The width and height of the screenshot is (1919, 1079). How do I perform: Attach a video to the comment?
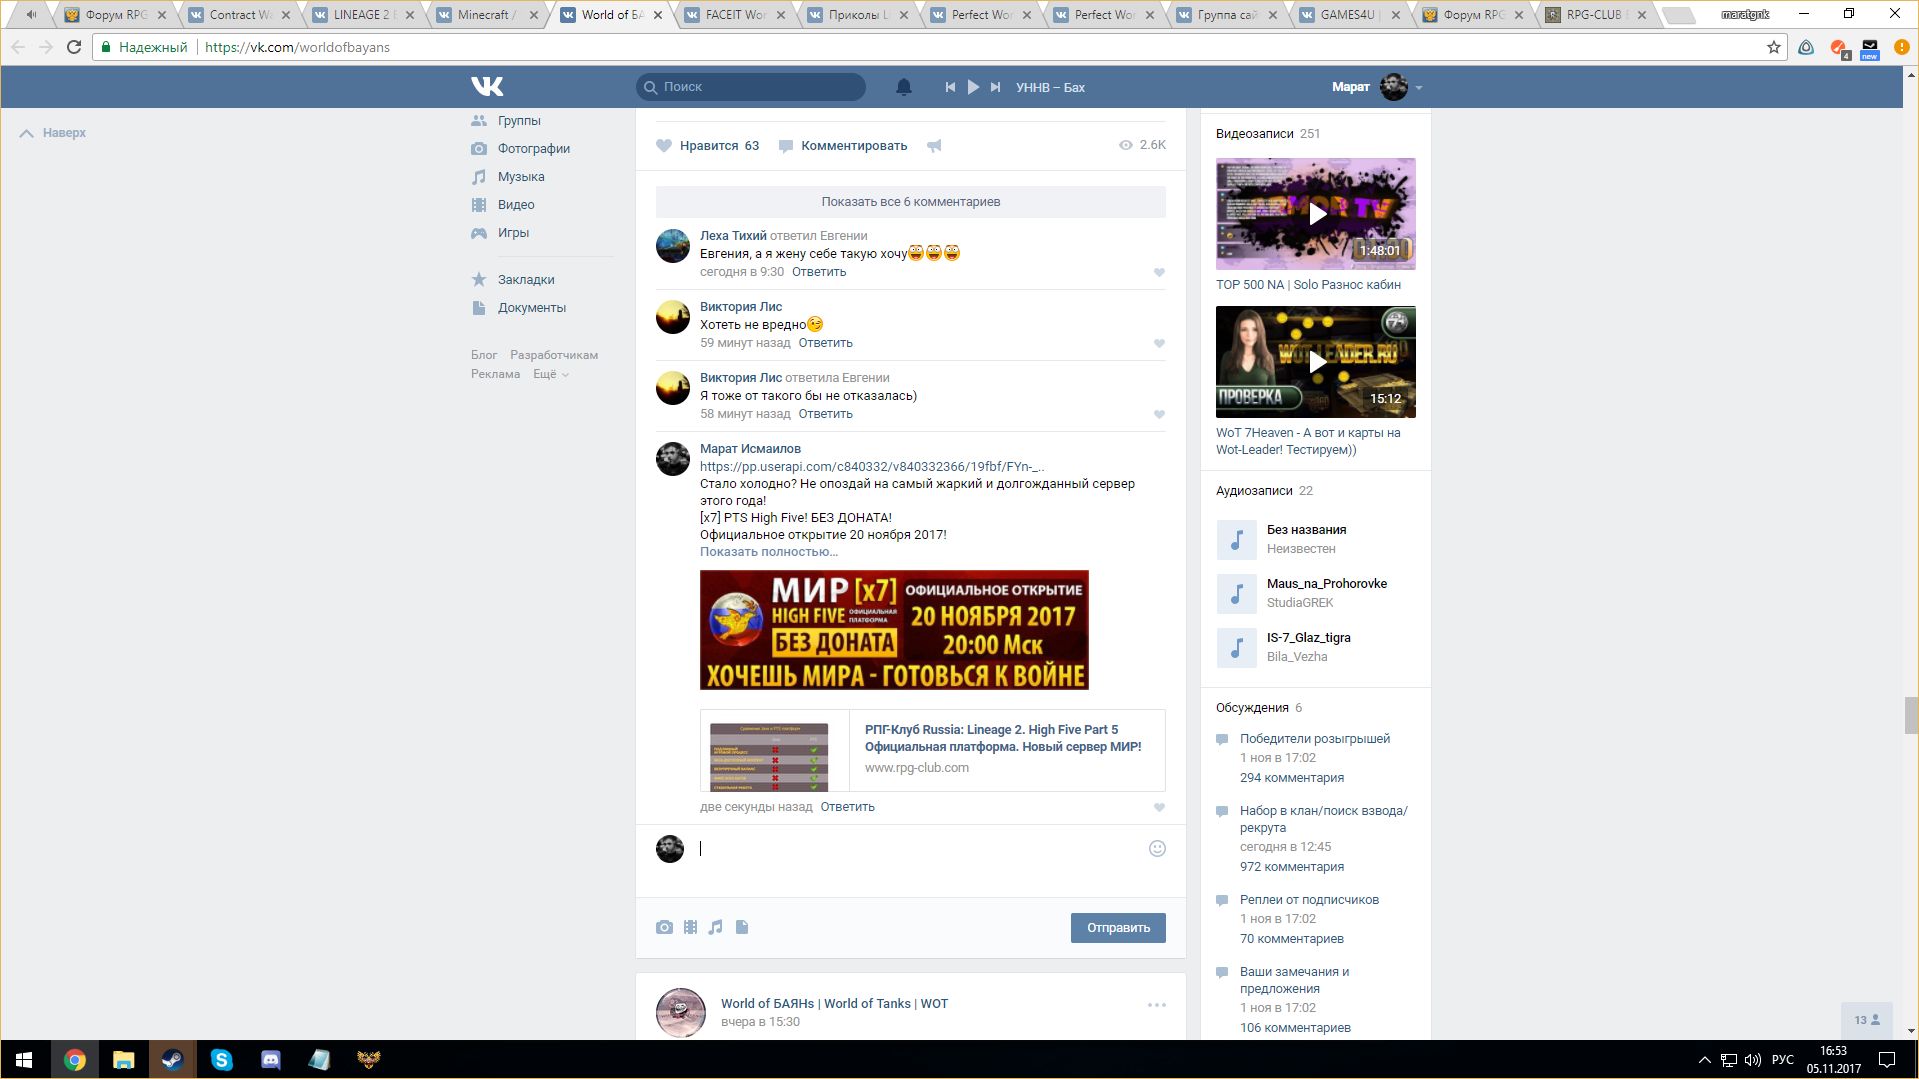click(690, 927)
